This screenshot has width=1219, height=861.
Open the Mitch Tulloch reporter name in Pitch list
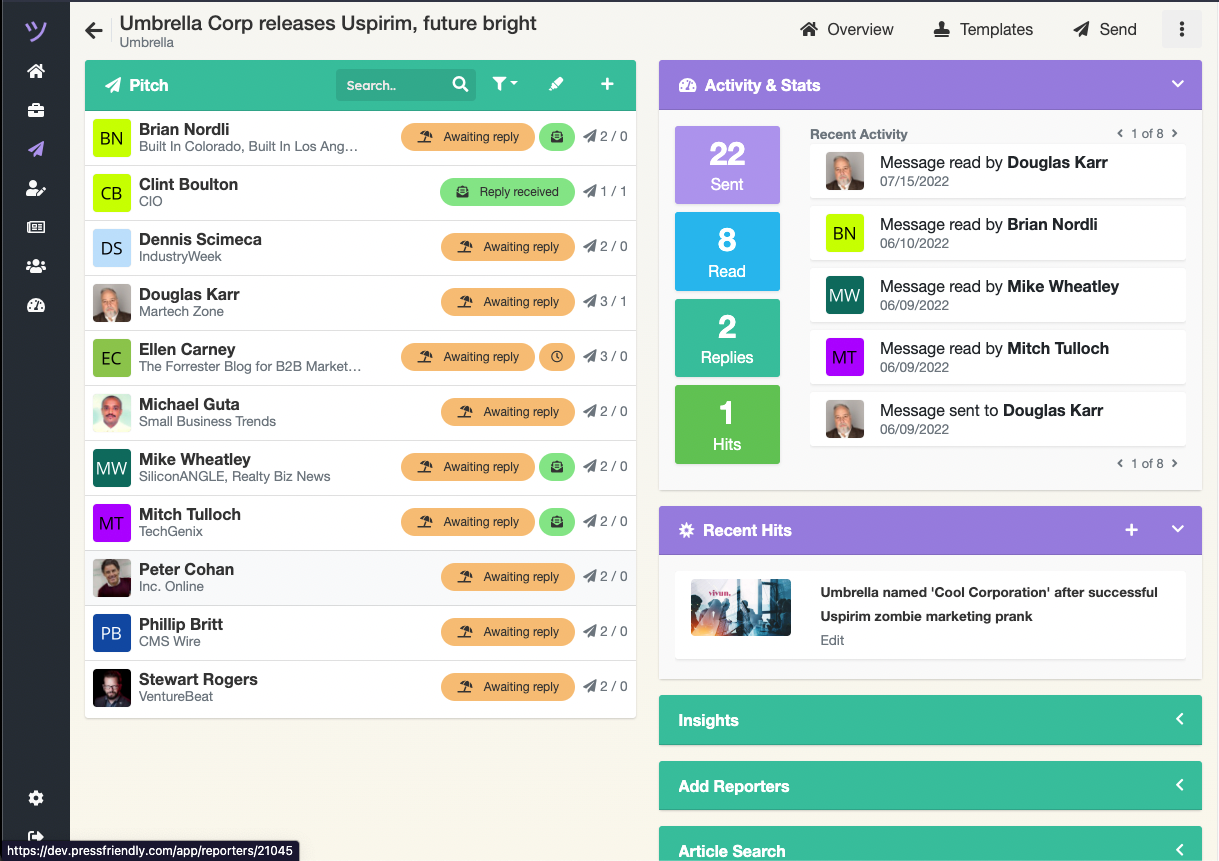tap(190, 514)
